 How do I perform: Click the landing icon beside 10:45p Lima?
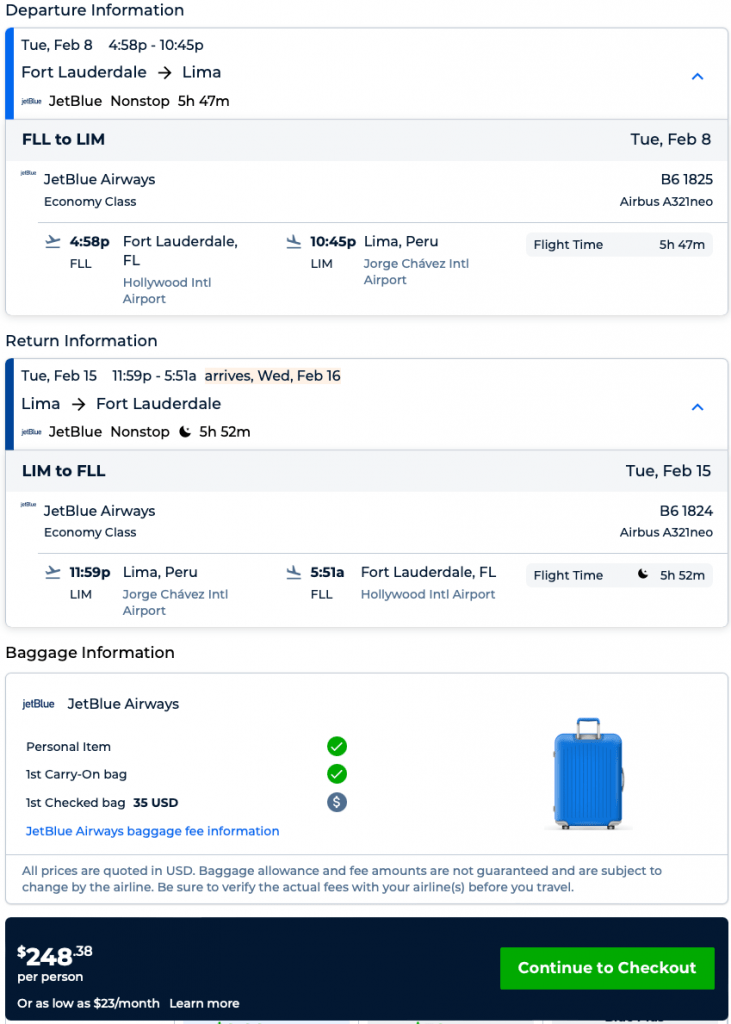coord(292,241)
